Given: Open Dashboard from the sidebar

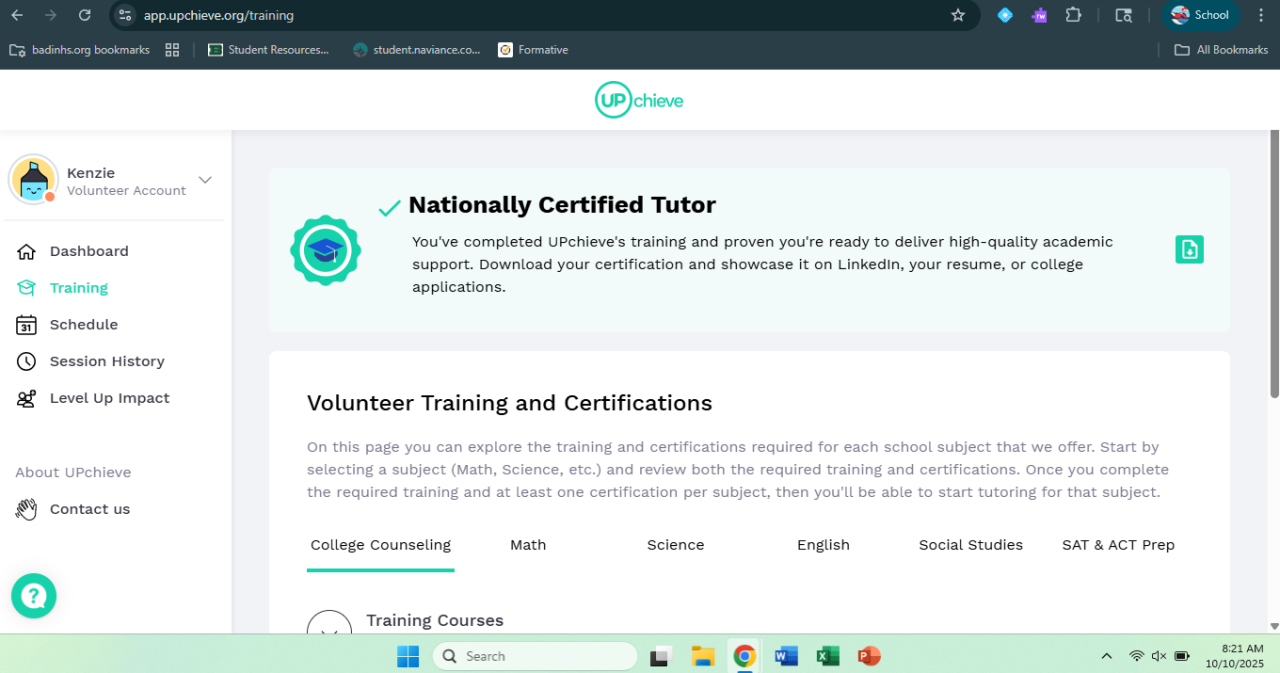Looking at the screenshot, I should pos(89,251).
